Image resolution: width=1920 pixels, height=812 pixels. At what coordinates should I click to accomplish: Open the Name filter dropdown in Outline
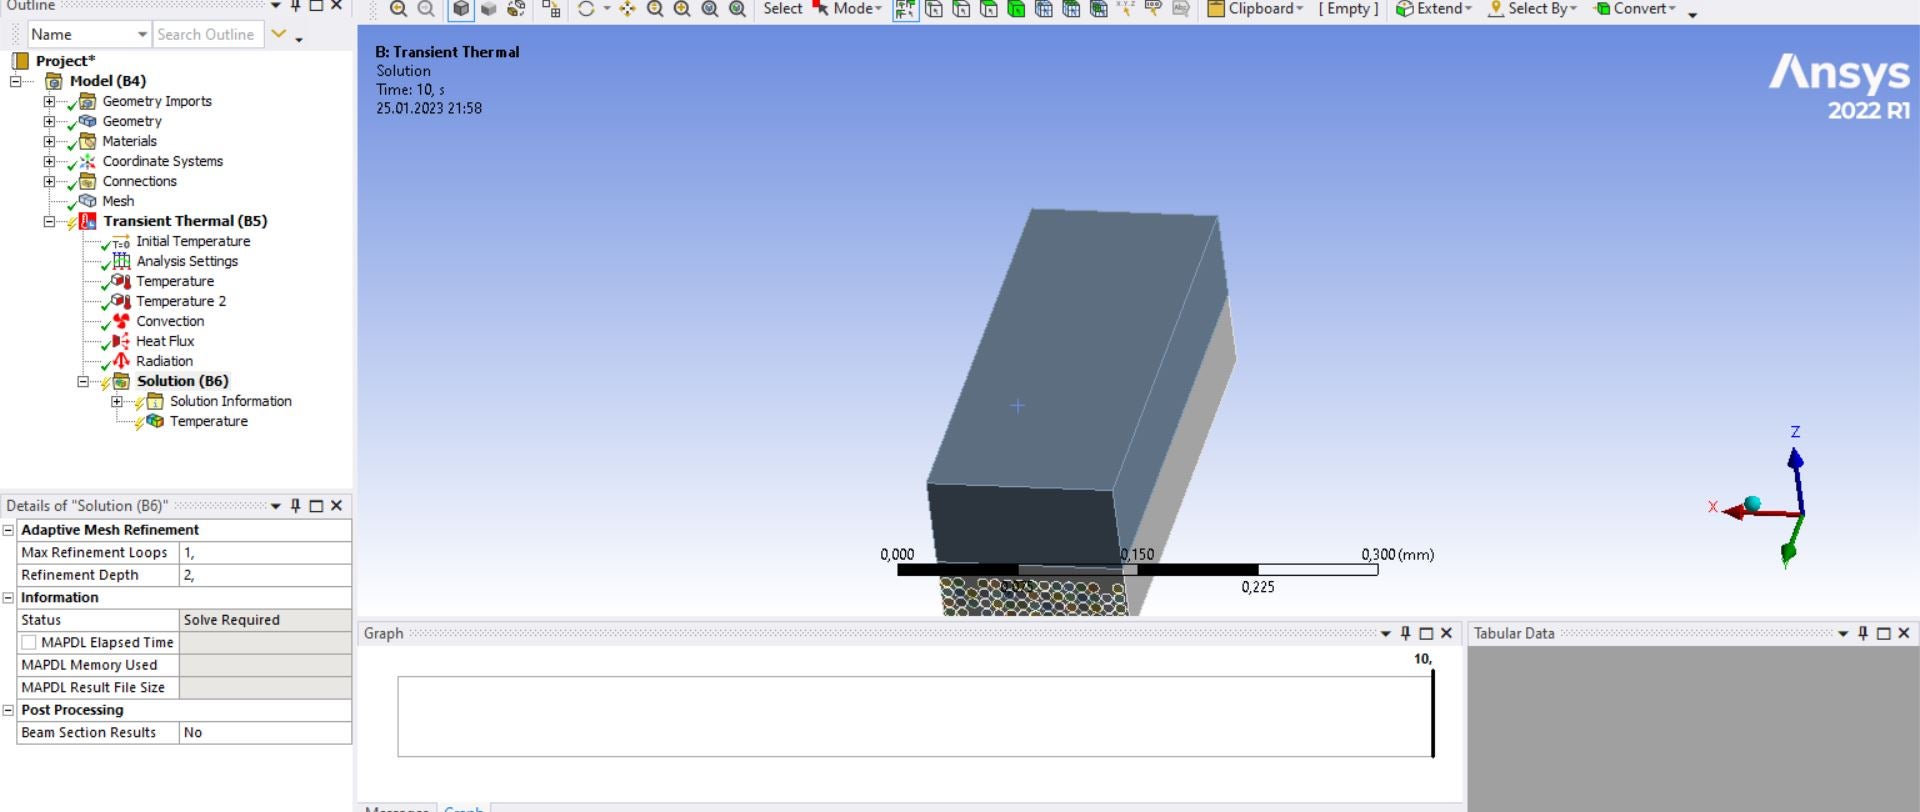(142, 34)
